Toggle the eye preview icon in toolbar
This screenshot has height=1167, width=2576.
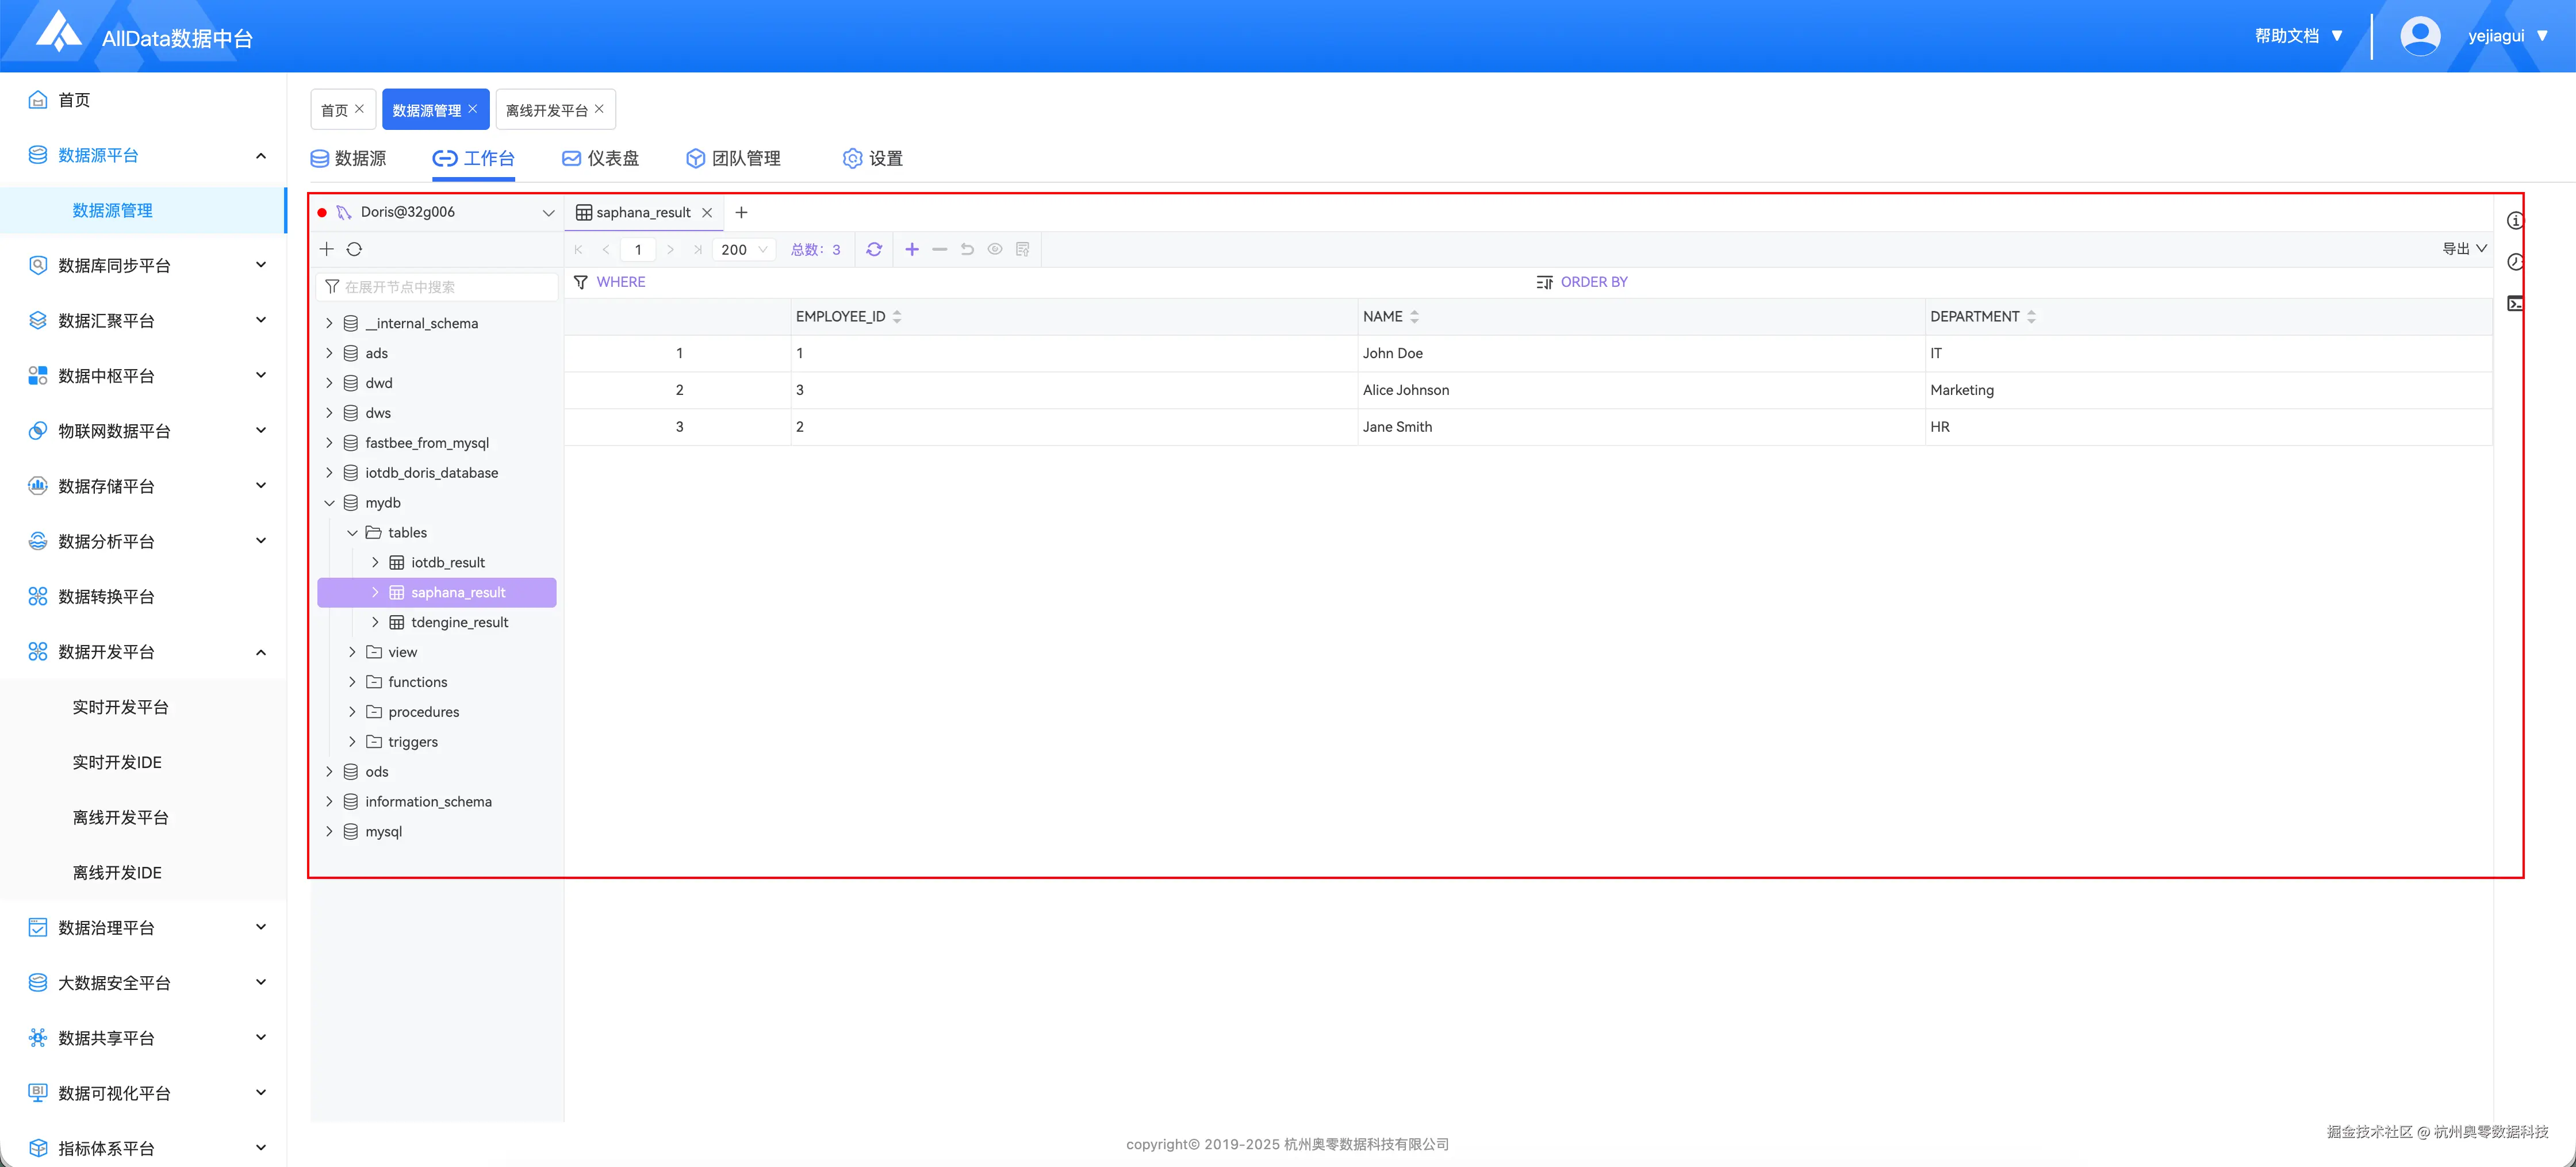pos(995,249)
